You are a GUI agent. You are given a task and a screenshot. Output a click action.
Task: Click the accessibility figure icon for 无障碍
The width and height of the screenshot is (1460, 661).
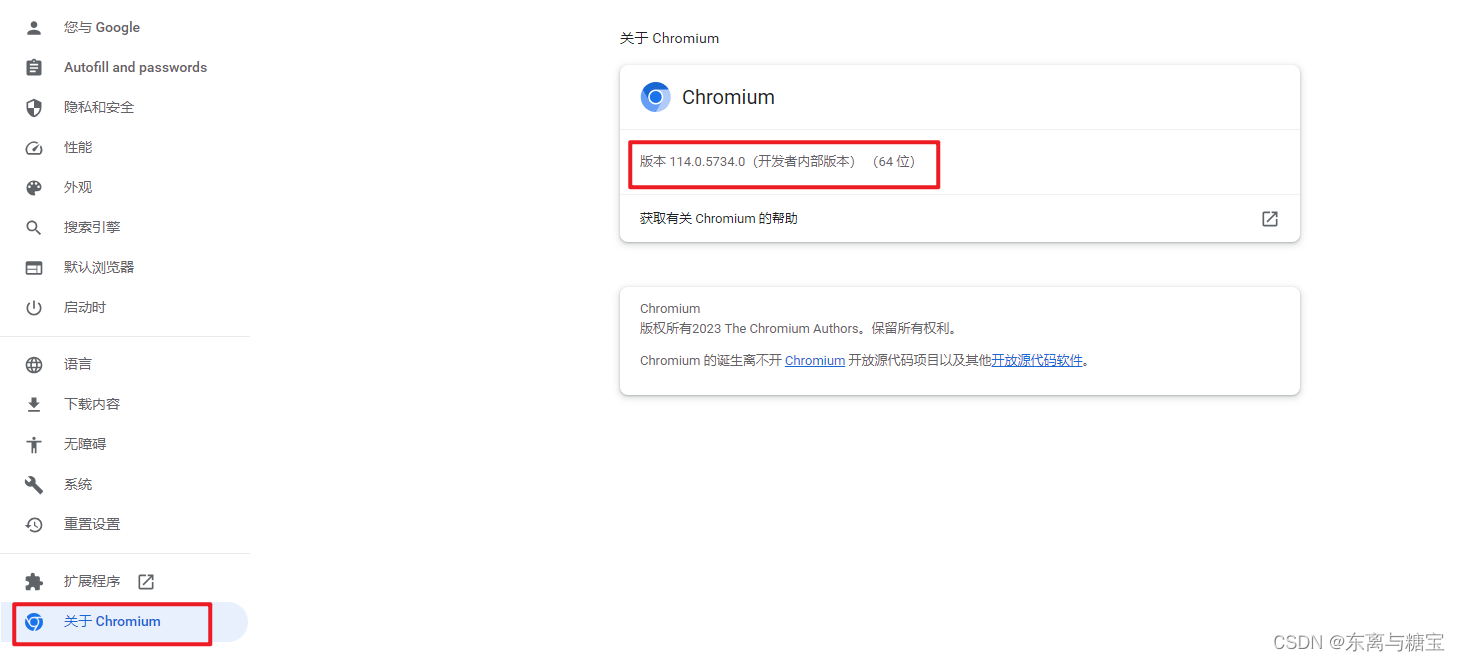(x=34, y=444)
